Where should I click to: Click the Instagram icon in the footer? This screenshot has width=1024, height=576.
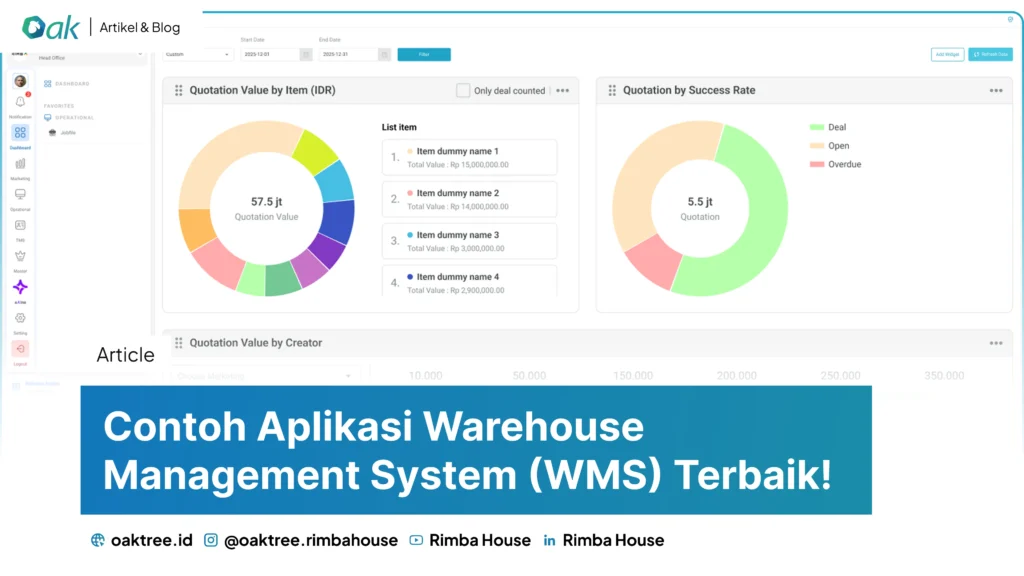pyautogui.click(x=210, y=540)
